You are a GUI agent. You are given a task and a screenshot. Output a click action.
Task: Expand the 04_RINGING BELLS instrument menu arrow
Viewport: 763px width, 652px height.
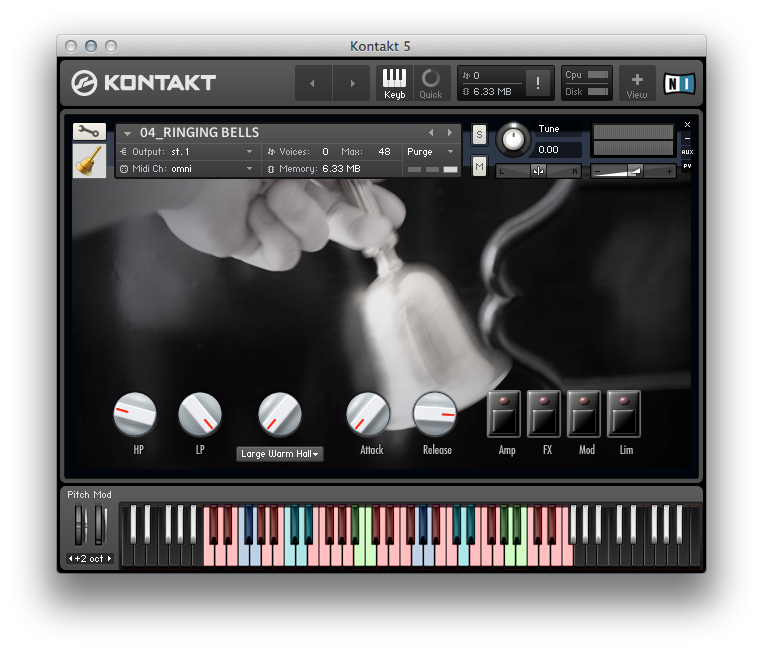[x=127, y=133]
